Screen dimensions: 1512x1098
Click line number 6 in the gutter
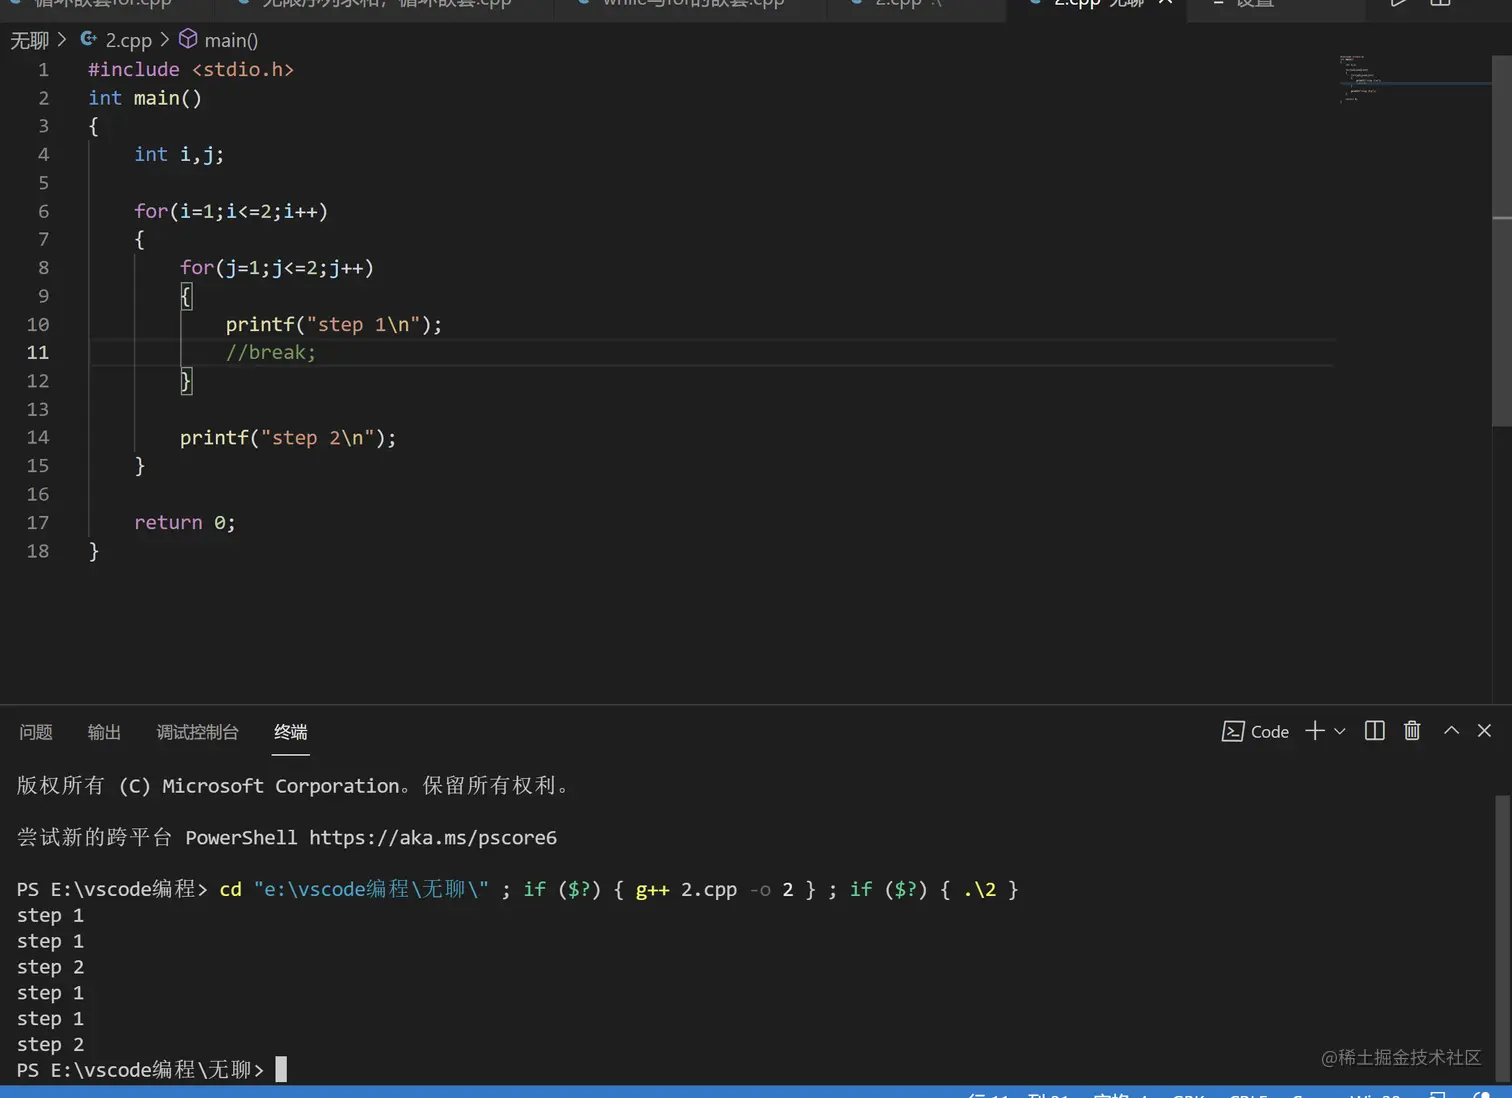coord(43,211)
